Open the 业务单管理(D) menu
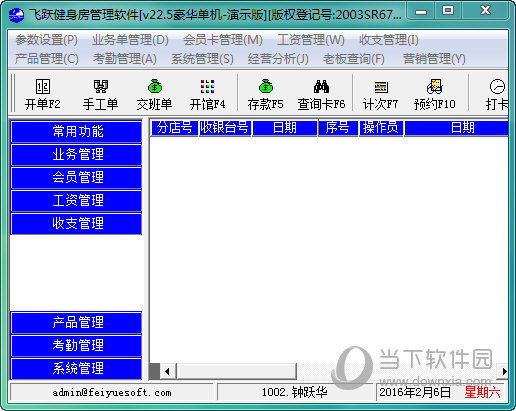The image size is (516, 411). coord(130,40)
